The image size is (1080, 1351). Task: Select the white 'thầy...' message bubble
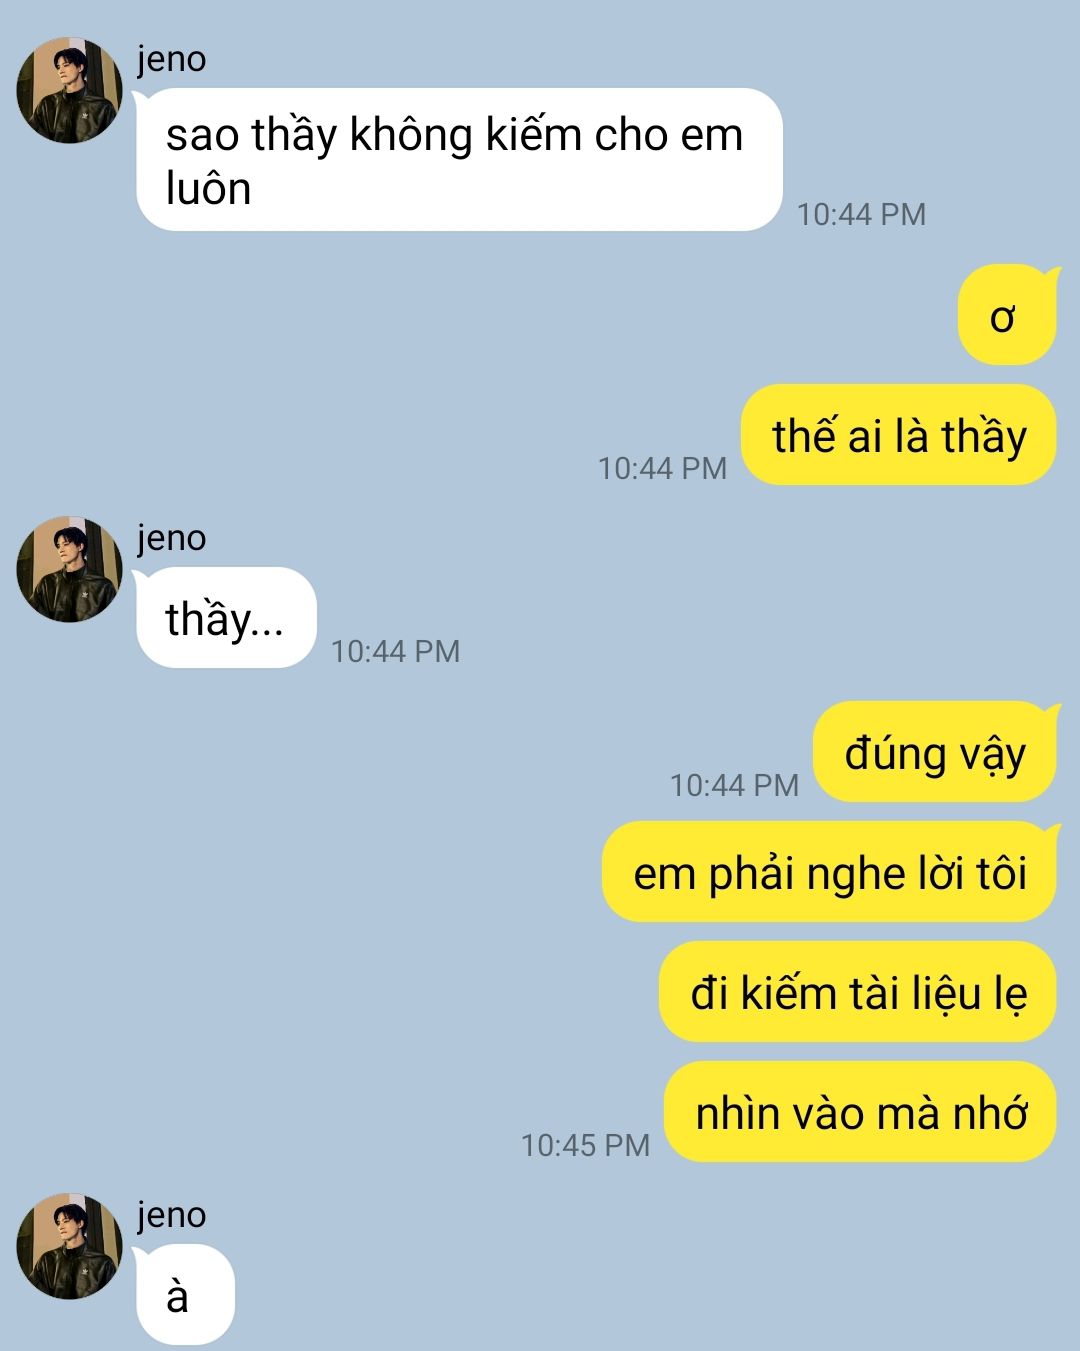click(x=226, y=618)
